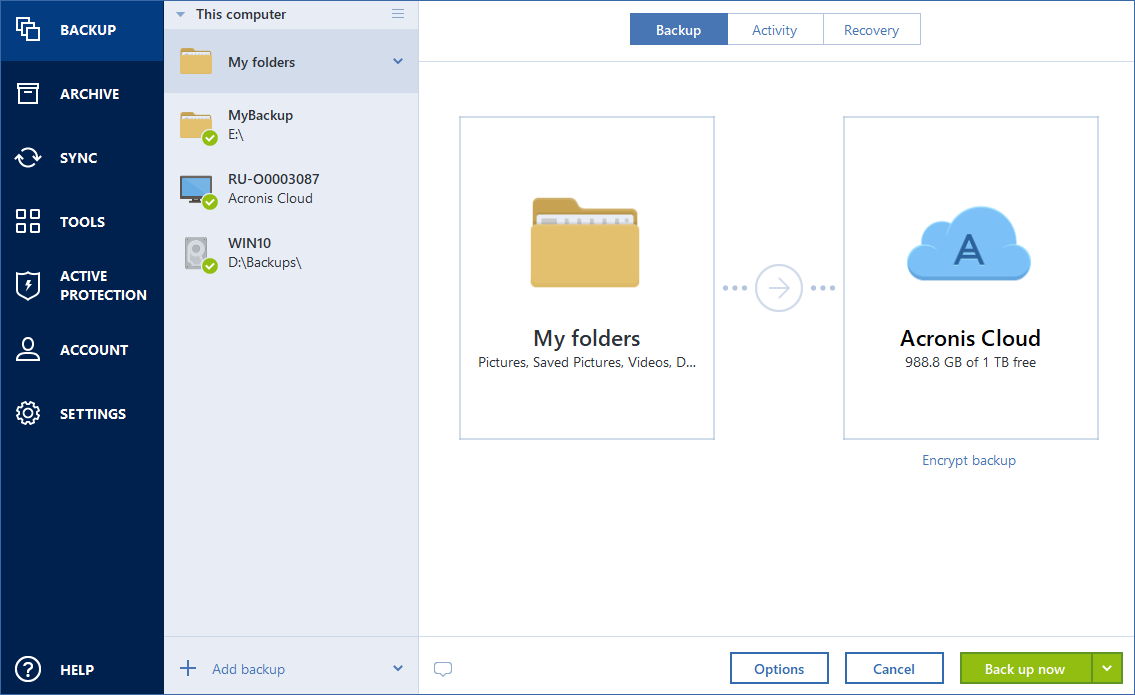Open the backup list hamburger menu
The image size is (1135, 695).
pyautogui.click(x=398, y=14)
